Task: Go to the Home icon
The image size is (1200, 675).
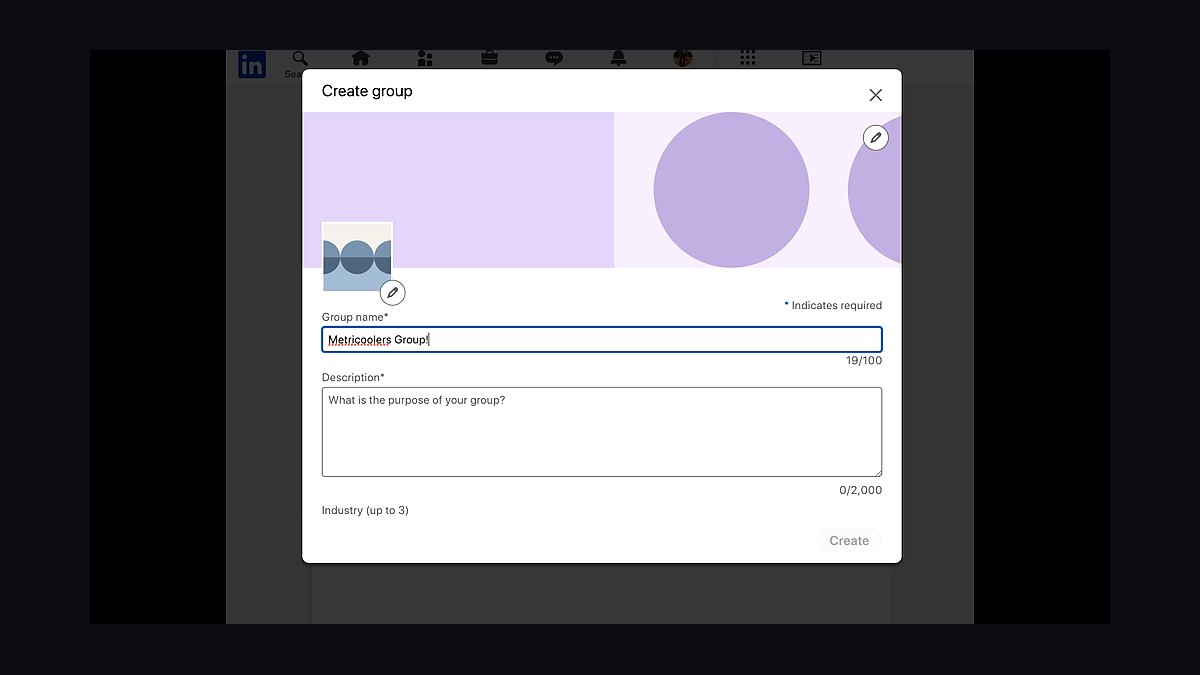Action: coord(361,59)
